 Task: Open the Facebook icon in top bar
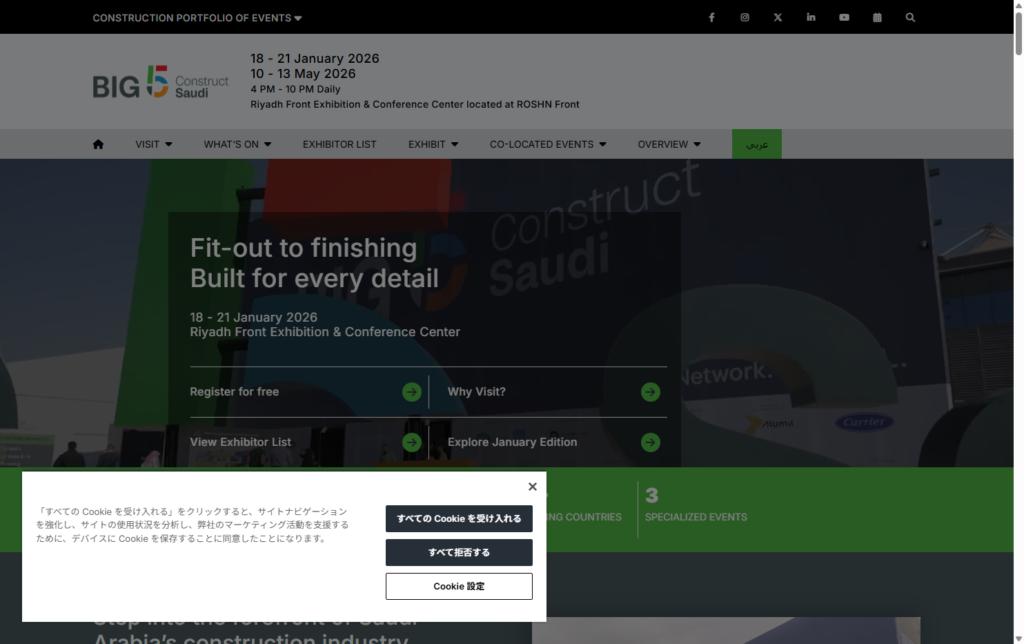point(711,17)
